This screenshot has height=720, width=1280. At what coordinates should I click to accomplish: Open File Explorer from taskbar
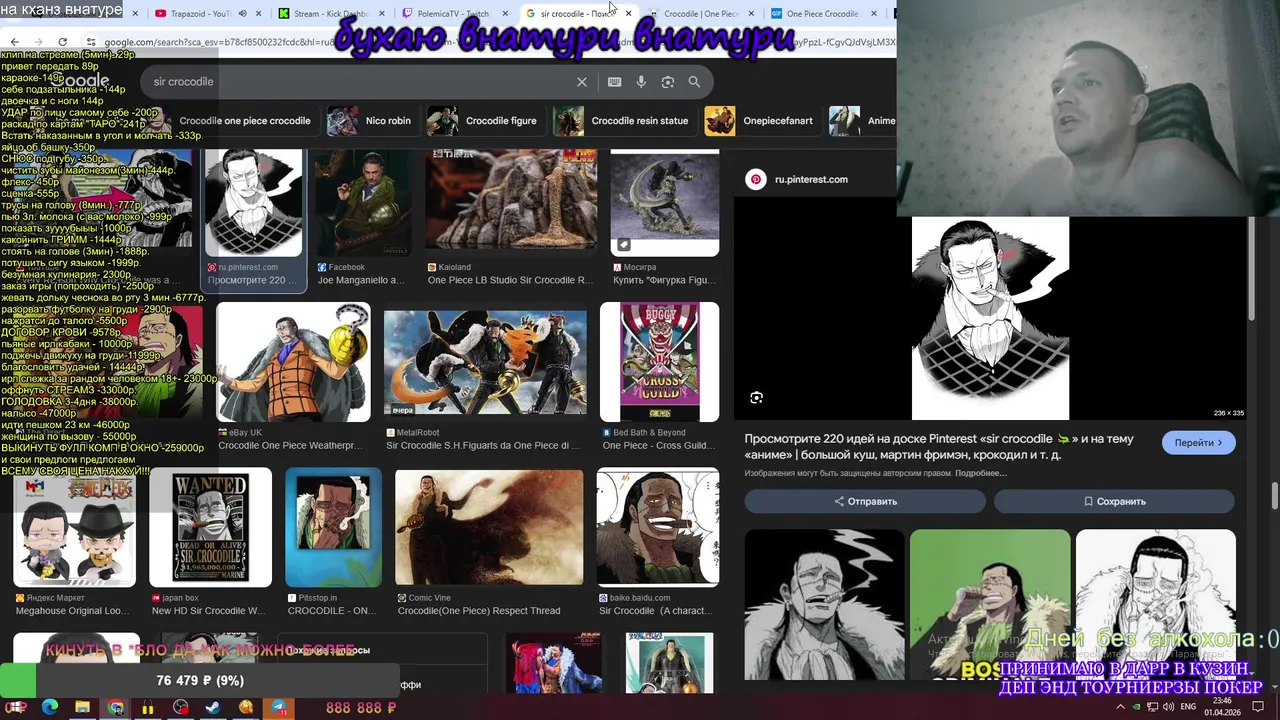[x=82, y=707]
